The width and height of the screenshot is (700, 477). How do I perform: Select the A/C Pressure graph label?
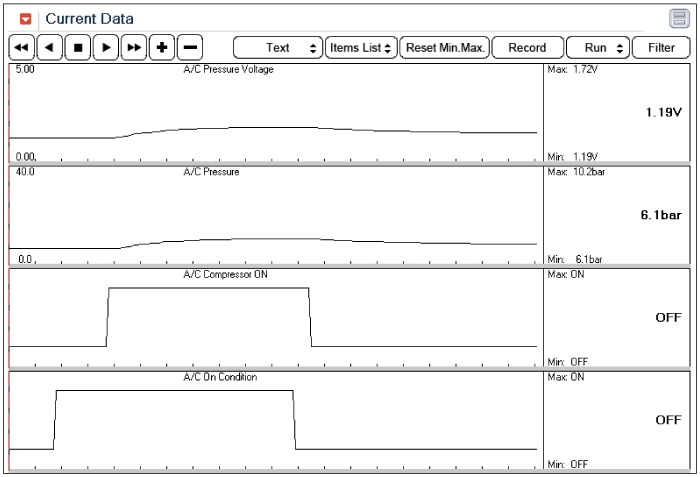pos(211,172)
